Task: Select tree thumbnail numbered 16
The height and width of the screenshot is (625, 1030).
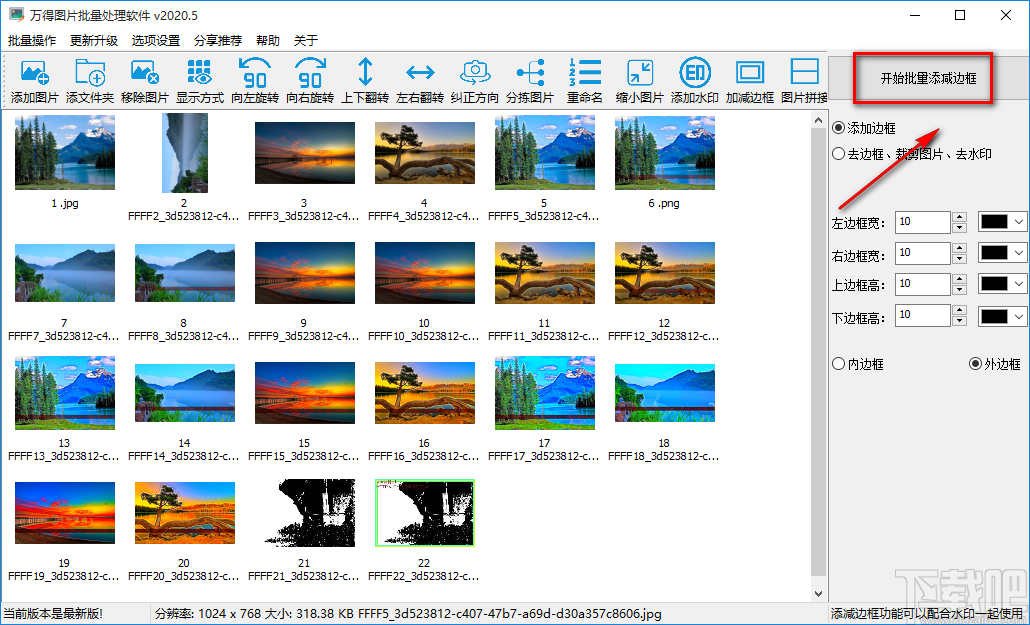Action: tap(425, 393)
